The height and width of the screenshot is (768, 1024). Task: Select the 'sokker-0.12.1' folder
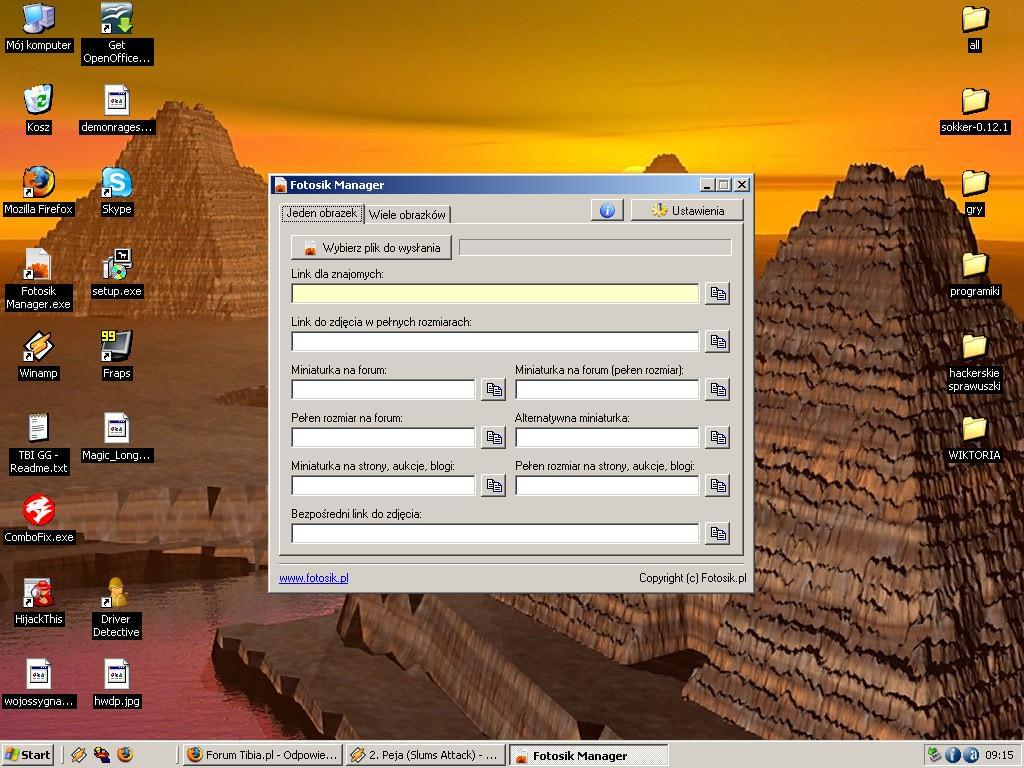pos(974,109)
